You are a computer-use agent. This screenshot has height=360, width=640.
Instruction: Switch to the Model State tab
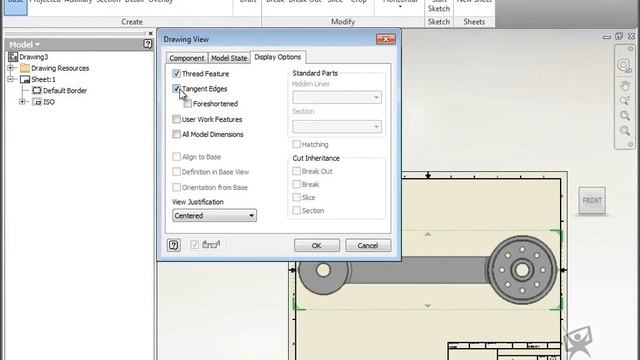tap(229, 58)
